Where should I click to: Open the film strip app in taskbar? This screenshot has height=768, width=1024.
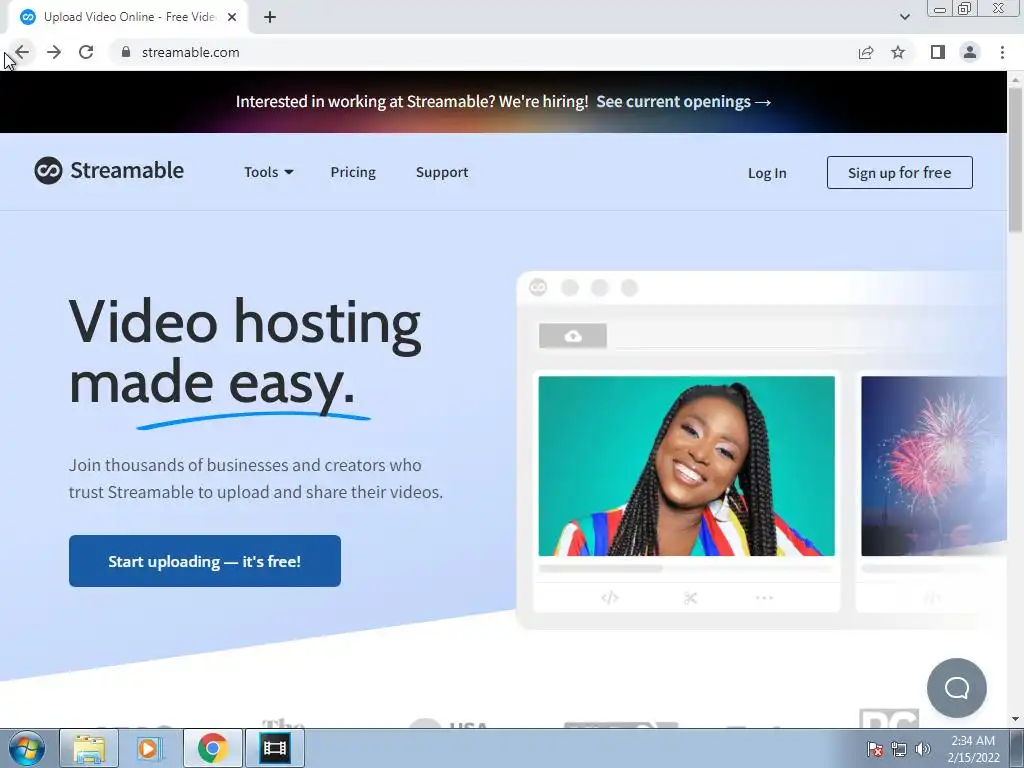274,748
